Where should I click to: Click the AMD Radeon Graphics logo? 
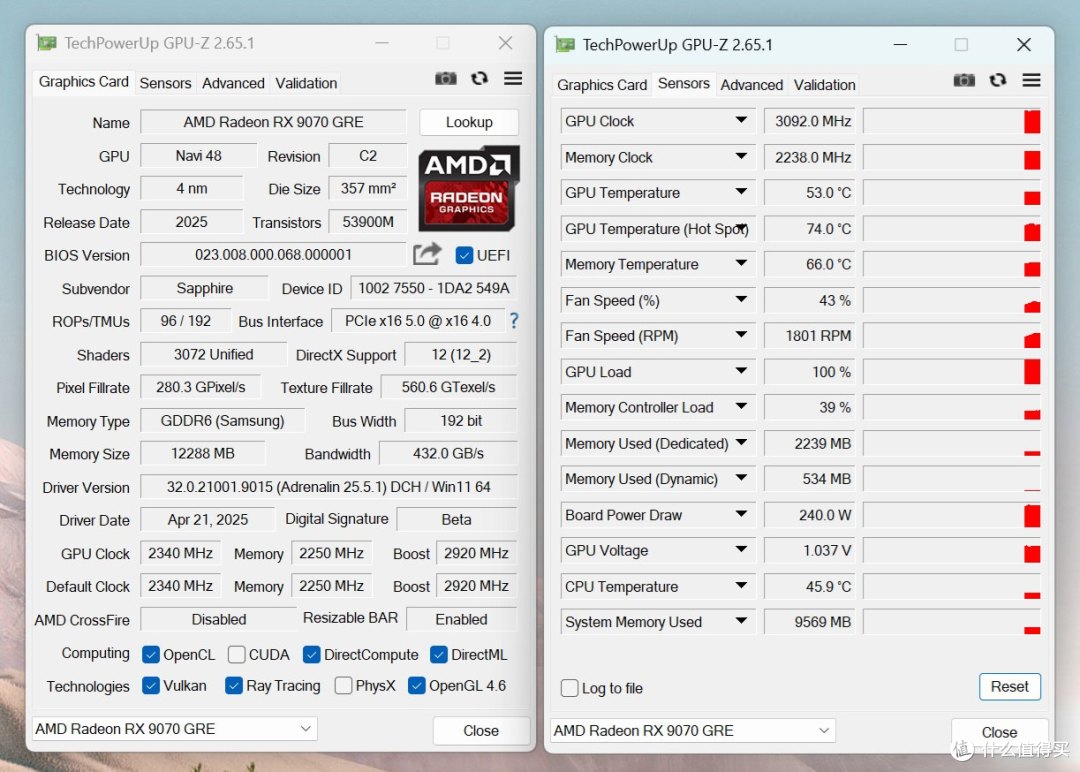468,187
